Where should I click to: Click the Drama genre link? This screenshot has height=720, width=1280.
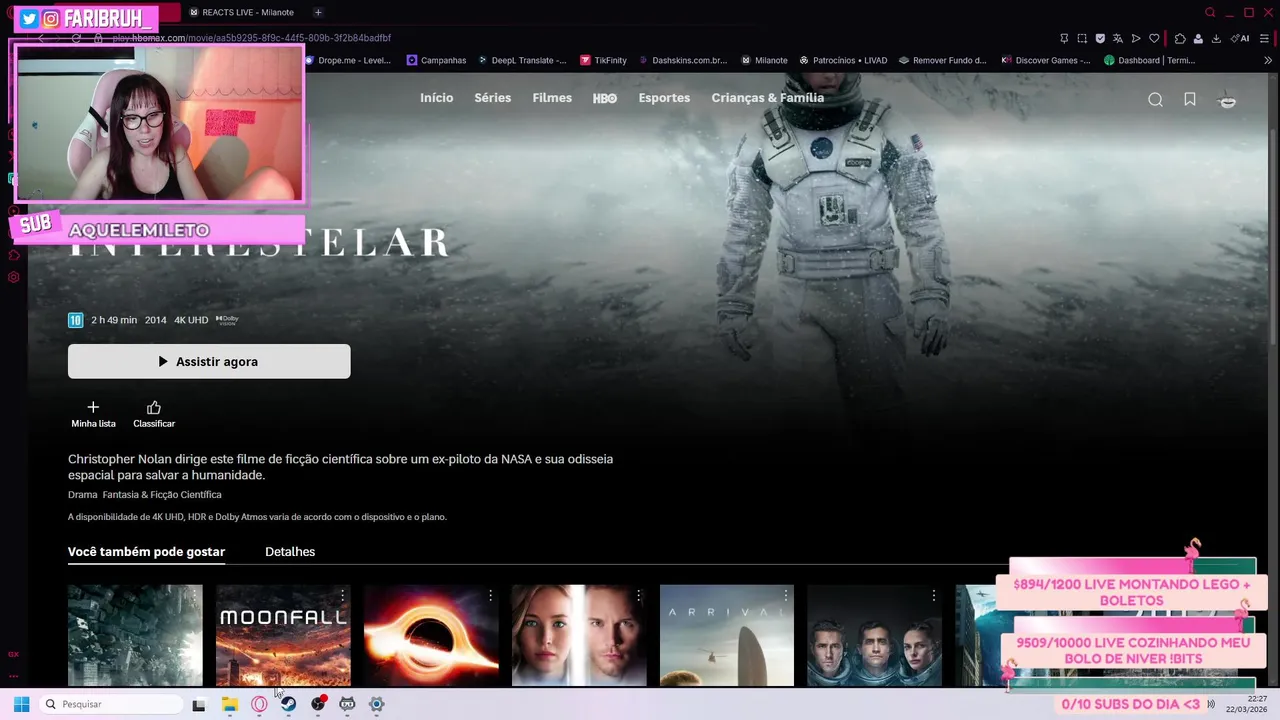[82, 495]
